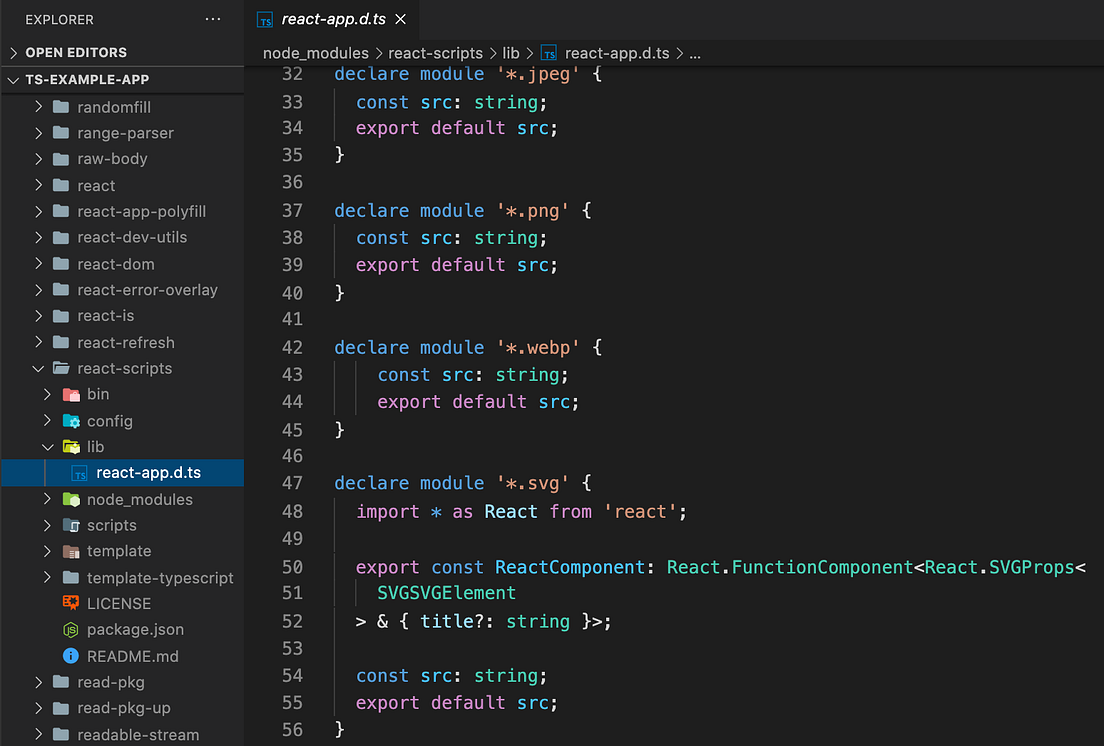Click the README.md info icon

coord(71,656)
